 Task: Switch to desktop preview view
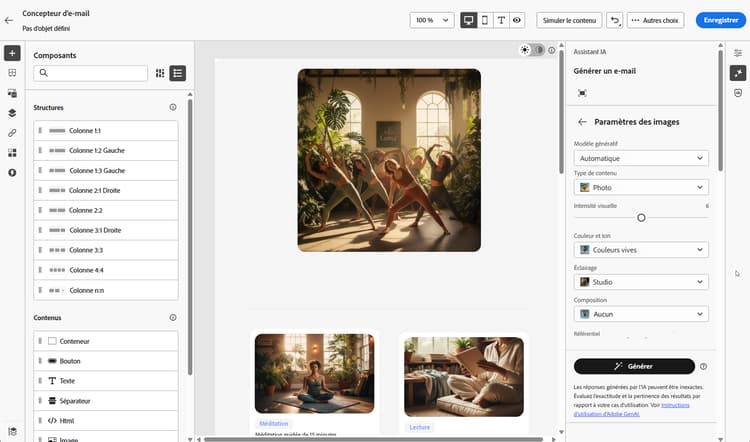click(469, 20)
